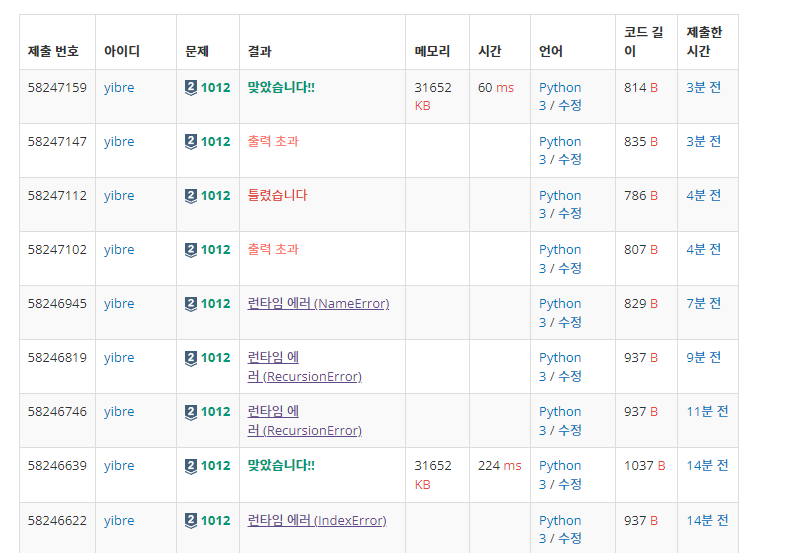Open 런타임 에러 (RecursionError) link in row 58246746
The height and width of the screenshot is (553, 786).
tap(304, 421)
